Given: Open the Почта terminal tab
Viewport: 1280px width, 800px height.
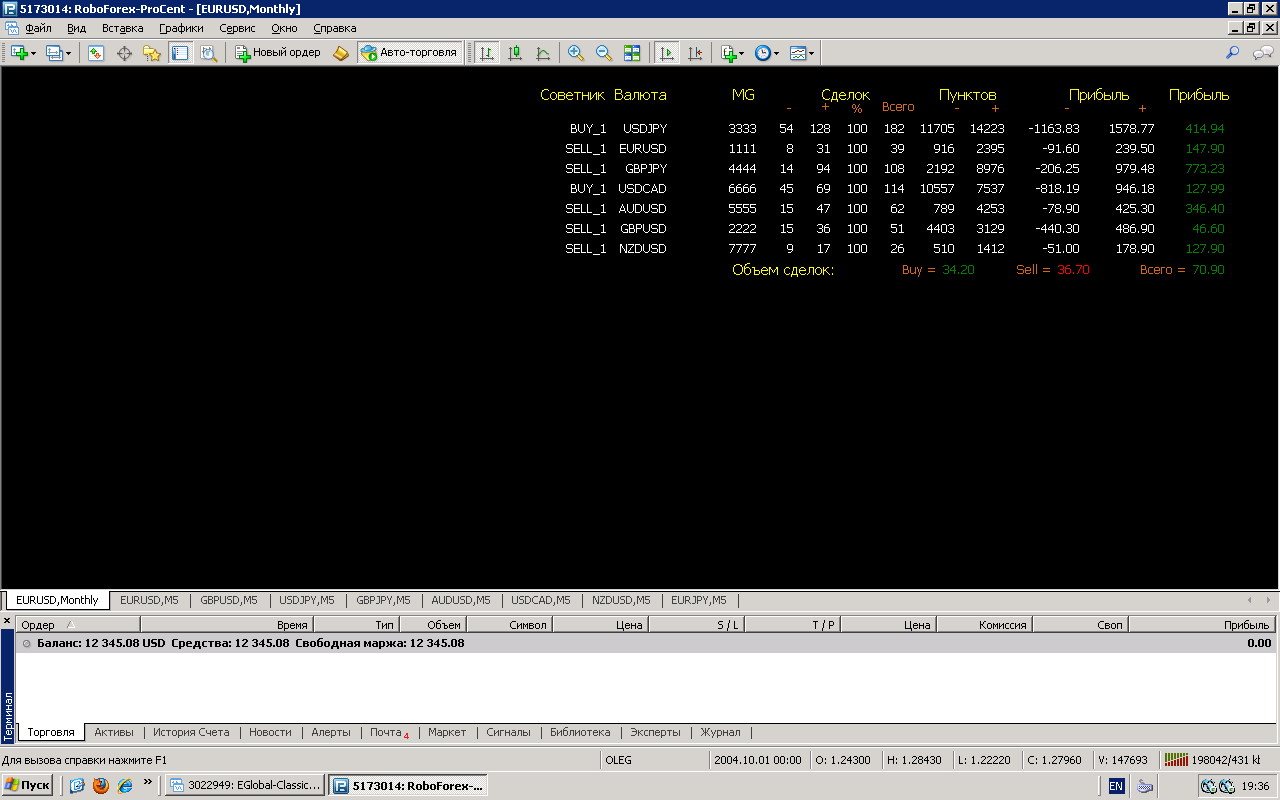Looking at the screenshot, I should [x=388, y=732].
